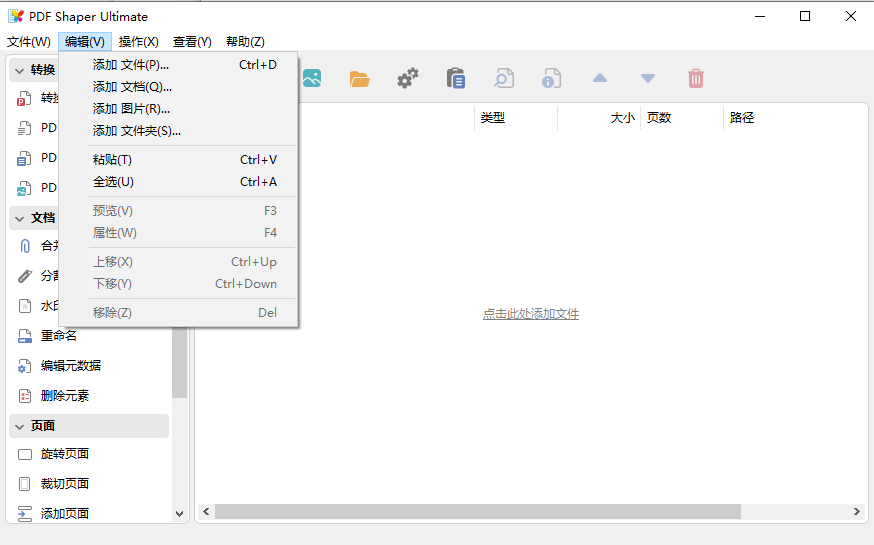Open the 文件(W) menu
This screenshot has width=874, height=545.
pos(28,42)
